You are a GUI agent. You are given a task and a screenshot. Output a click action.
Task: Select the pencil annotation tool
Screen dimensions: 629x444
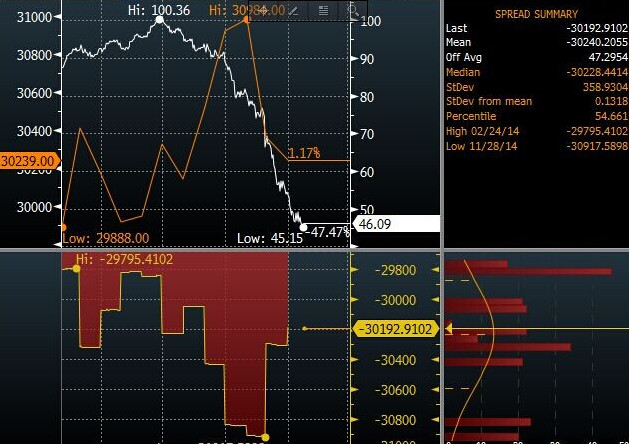tap(294, 10)
